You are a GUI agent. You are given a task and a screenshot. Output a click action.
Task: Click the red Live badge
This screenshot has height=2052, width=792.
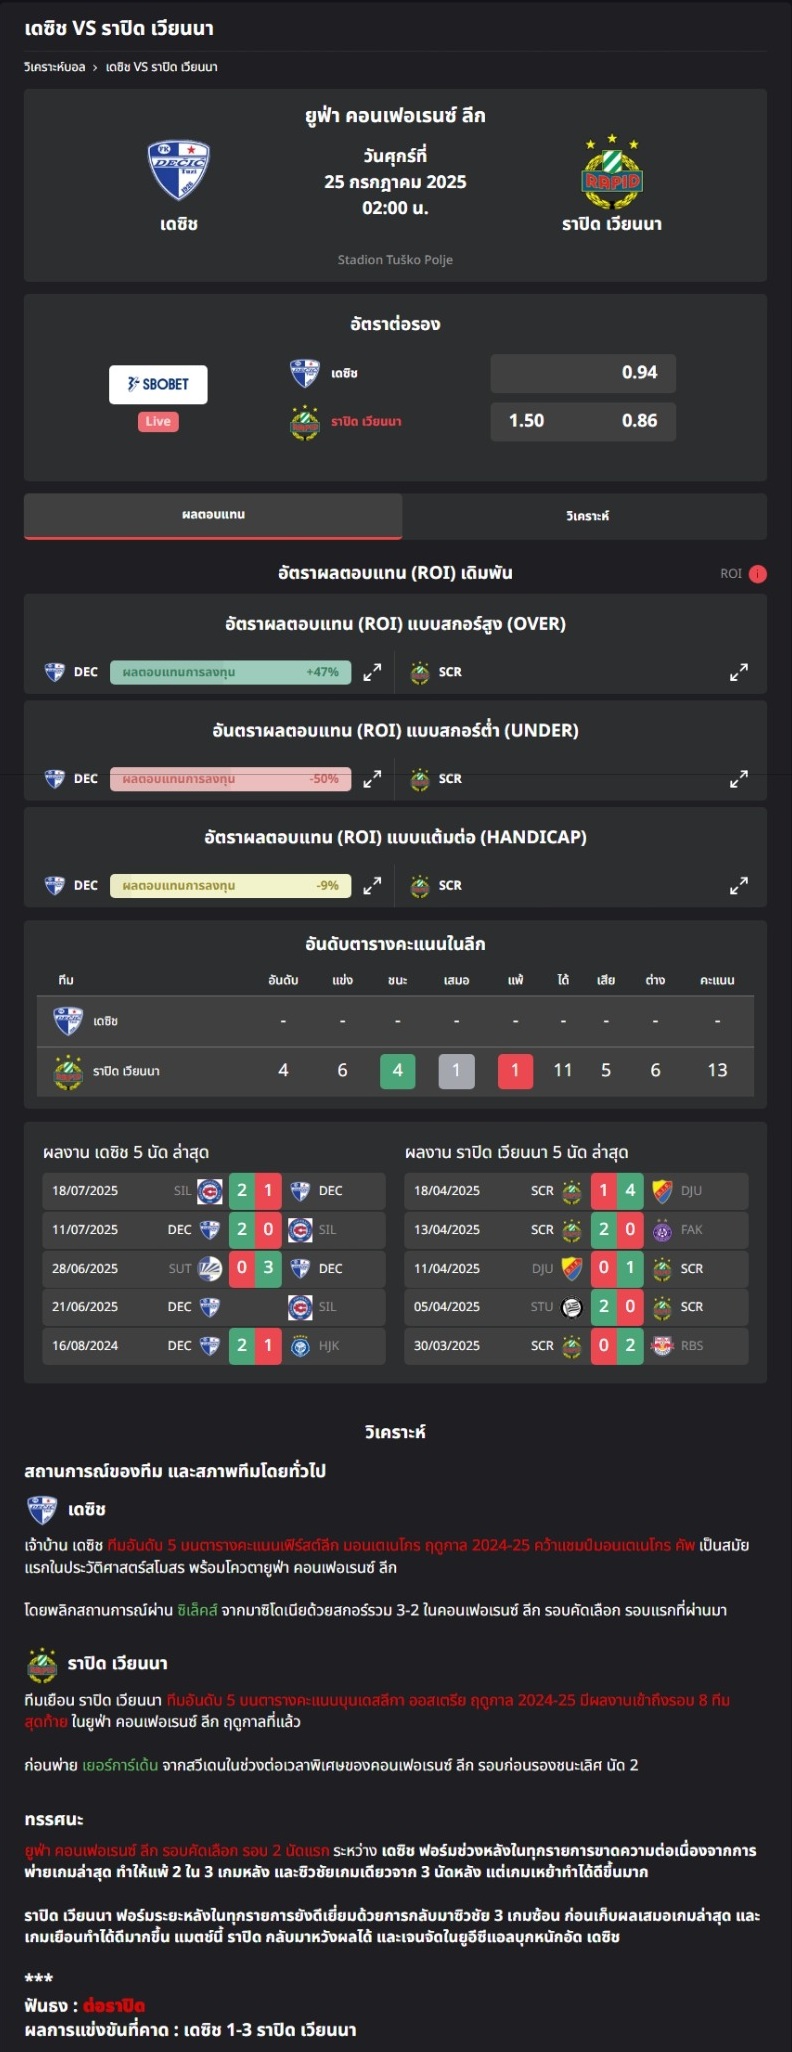pyautogui.click(x=158, y=422)
